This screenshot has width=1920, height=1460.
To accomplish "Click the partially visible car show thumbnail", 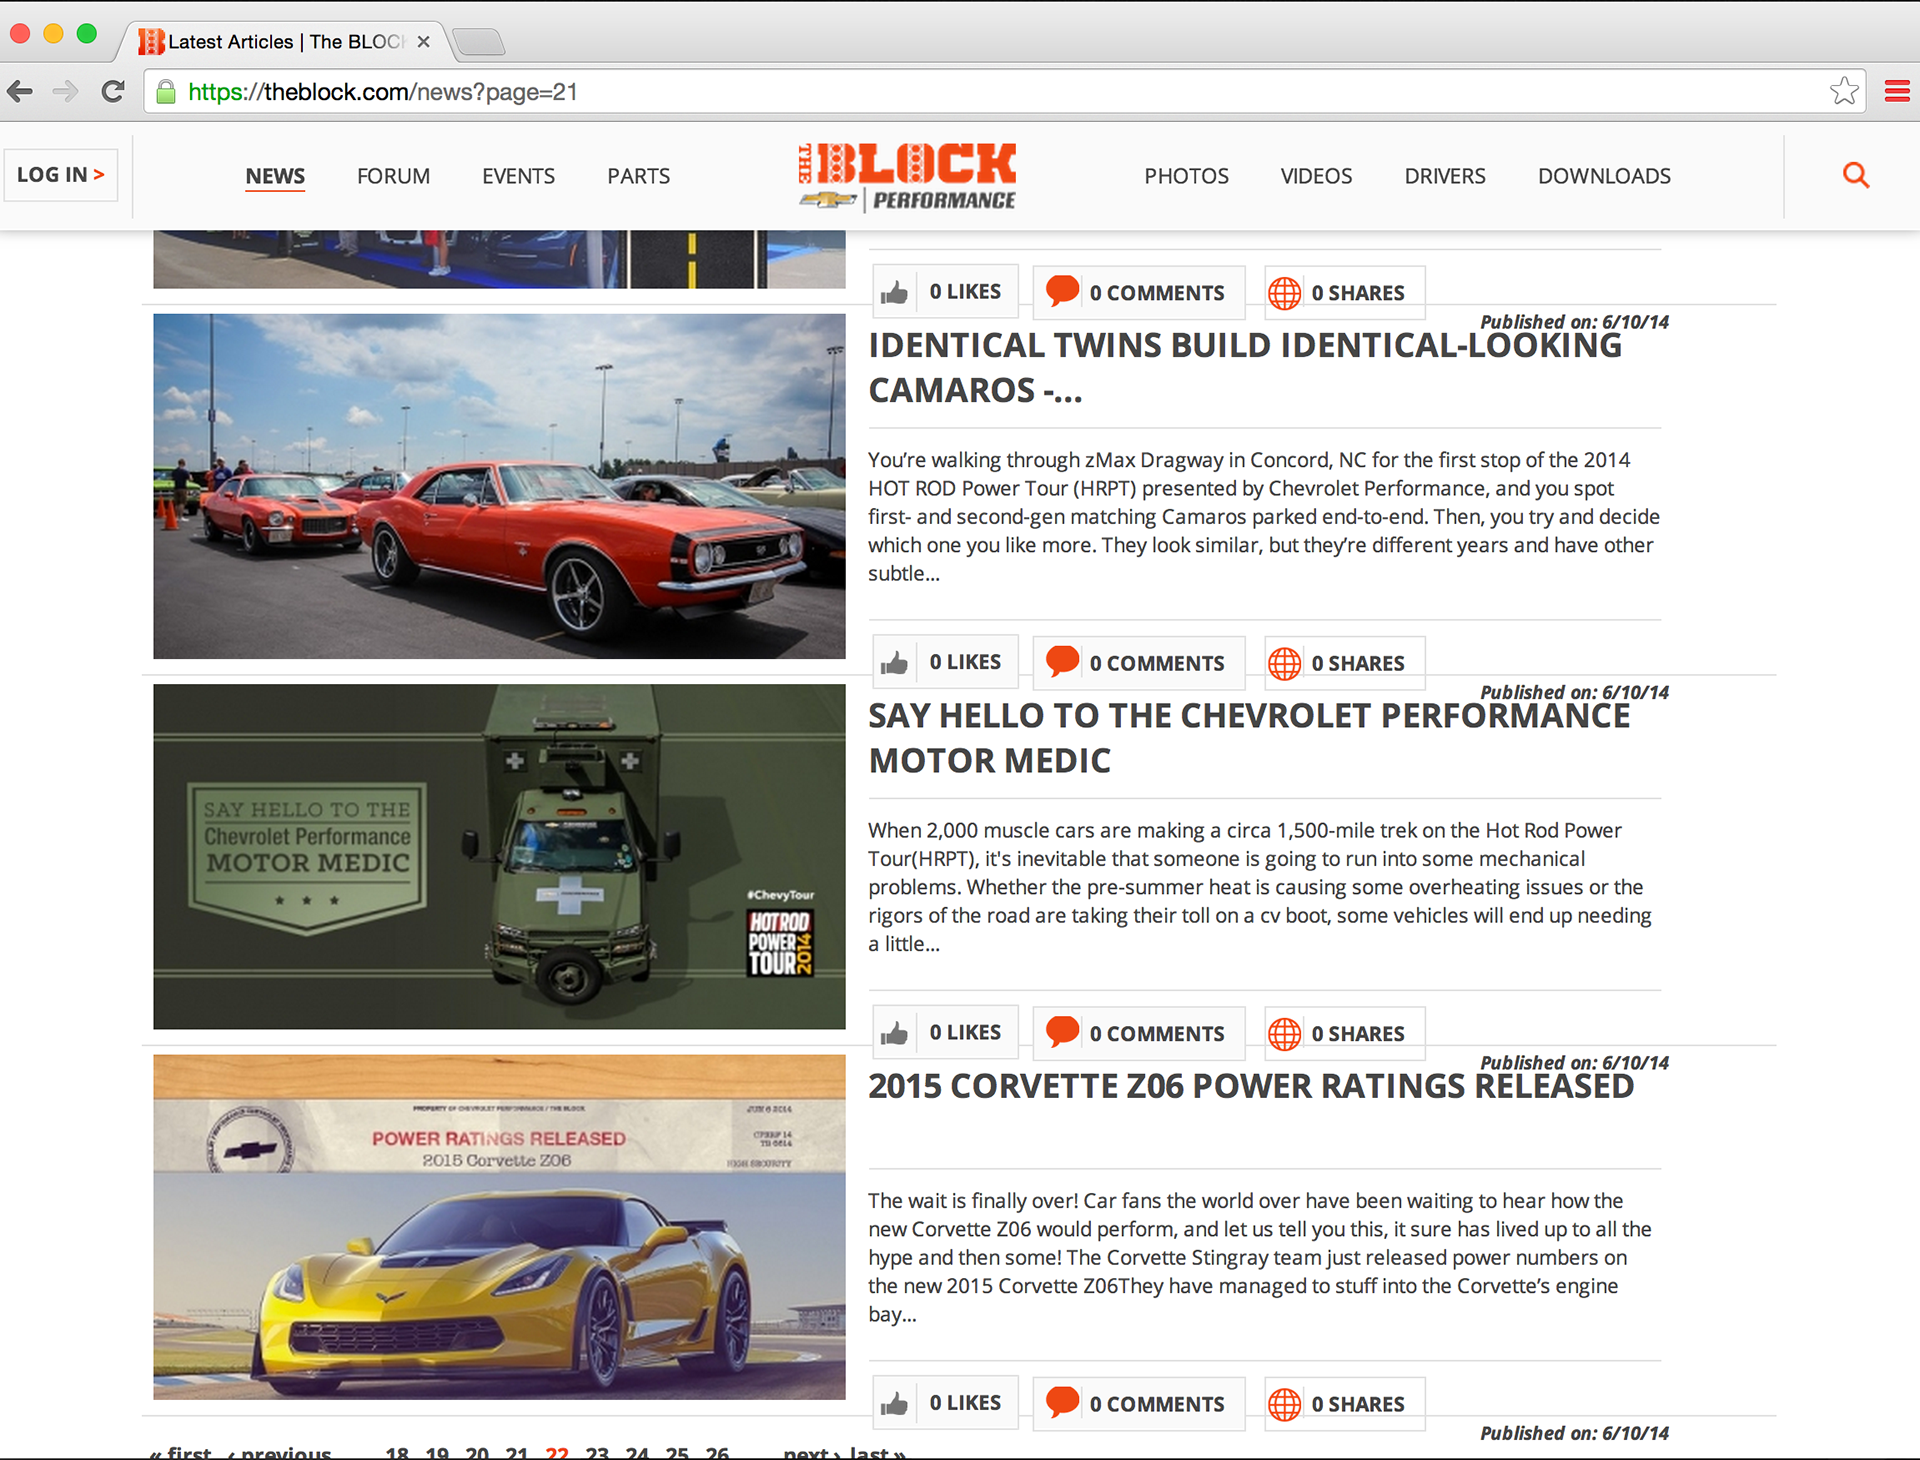I will (x=499, y=259).
